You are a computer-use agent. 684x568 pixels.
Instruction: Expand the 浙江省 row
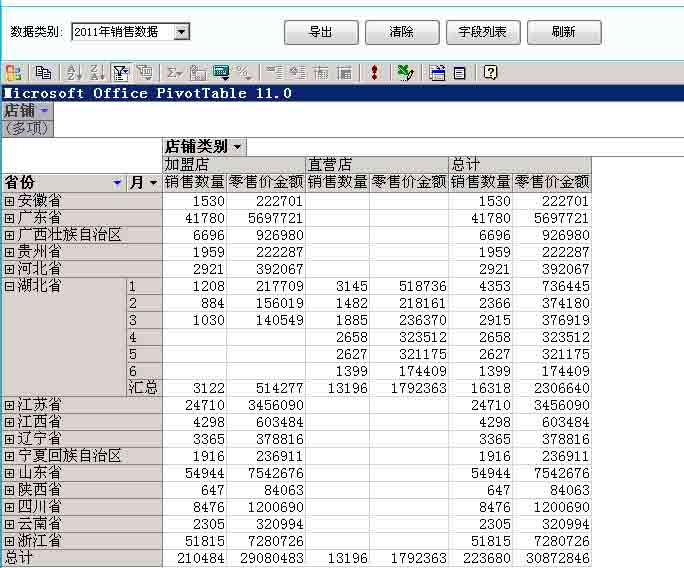pos(9,541)
